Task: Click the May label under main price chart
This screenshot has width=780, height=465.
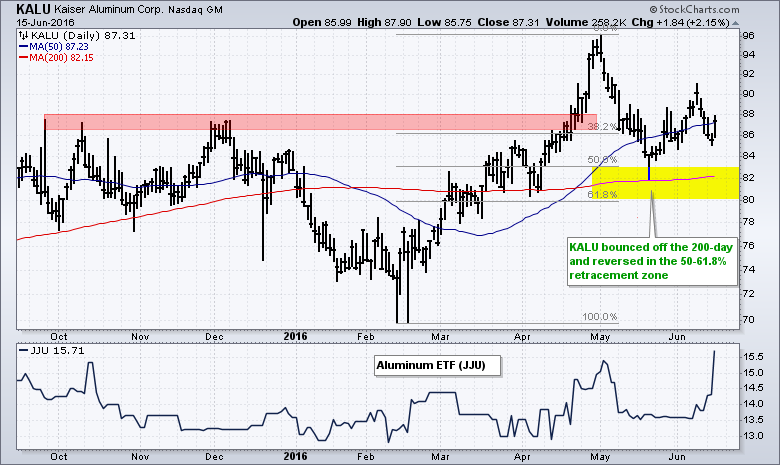Action: (x=600, y=337)
